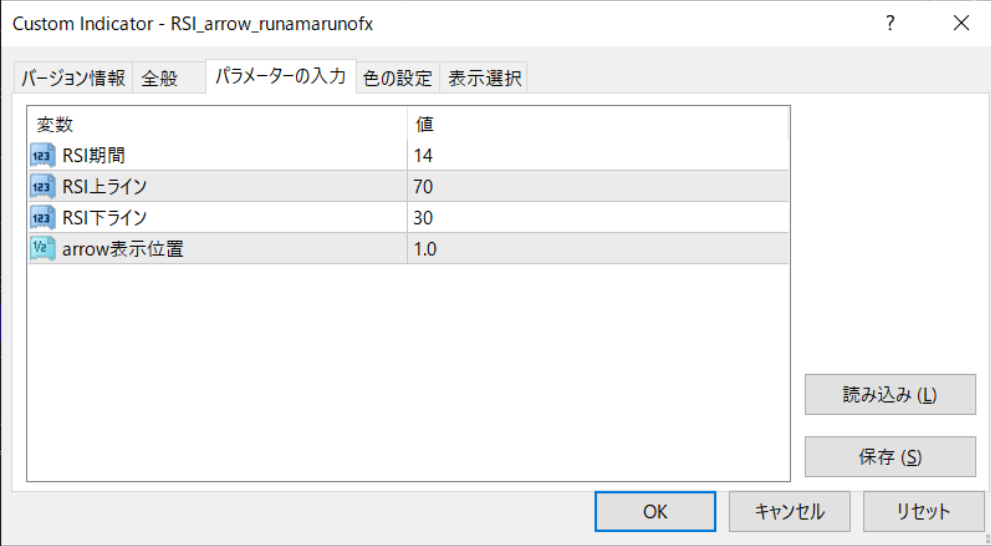This screenshot has height=546, width=991.
Task: Open the 色の設定 tab
Action: click(398, 78)
